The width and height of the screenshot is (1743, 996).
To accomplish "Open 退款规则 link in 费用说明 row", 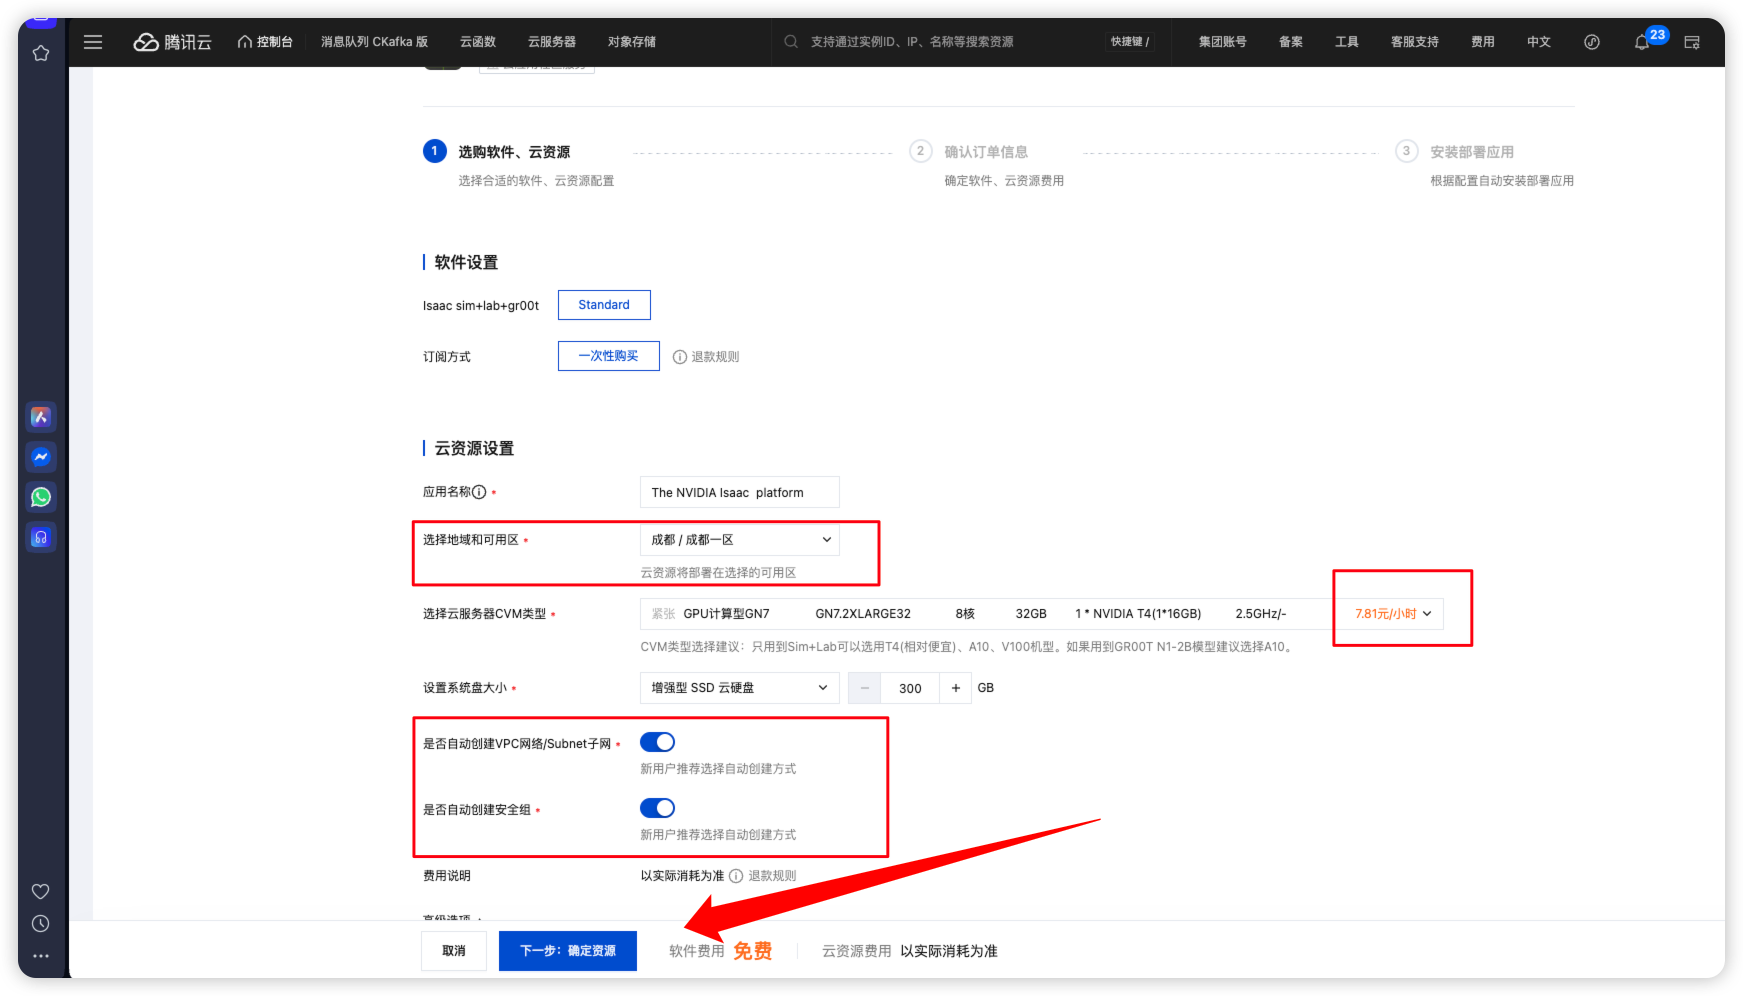I will pos(772,876).
